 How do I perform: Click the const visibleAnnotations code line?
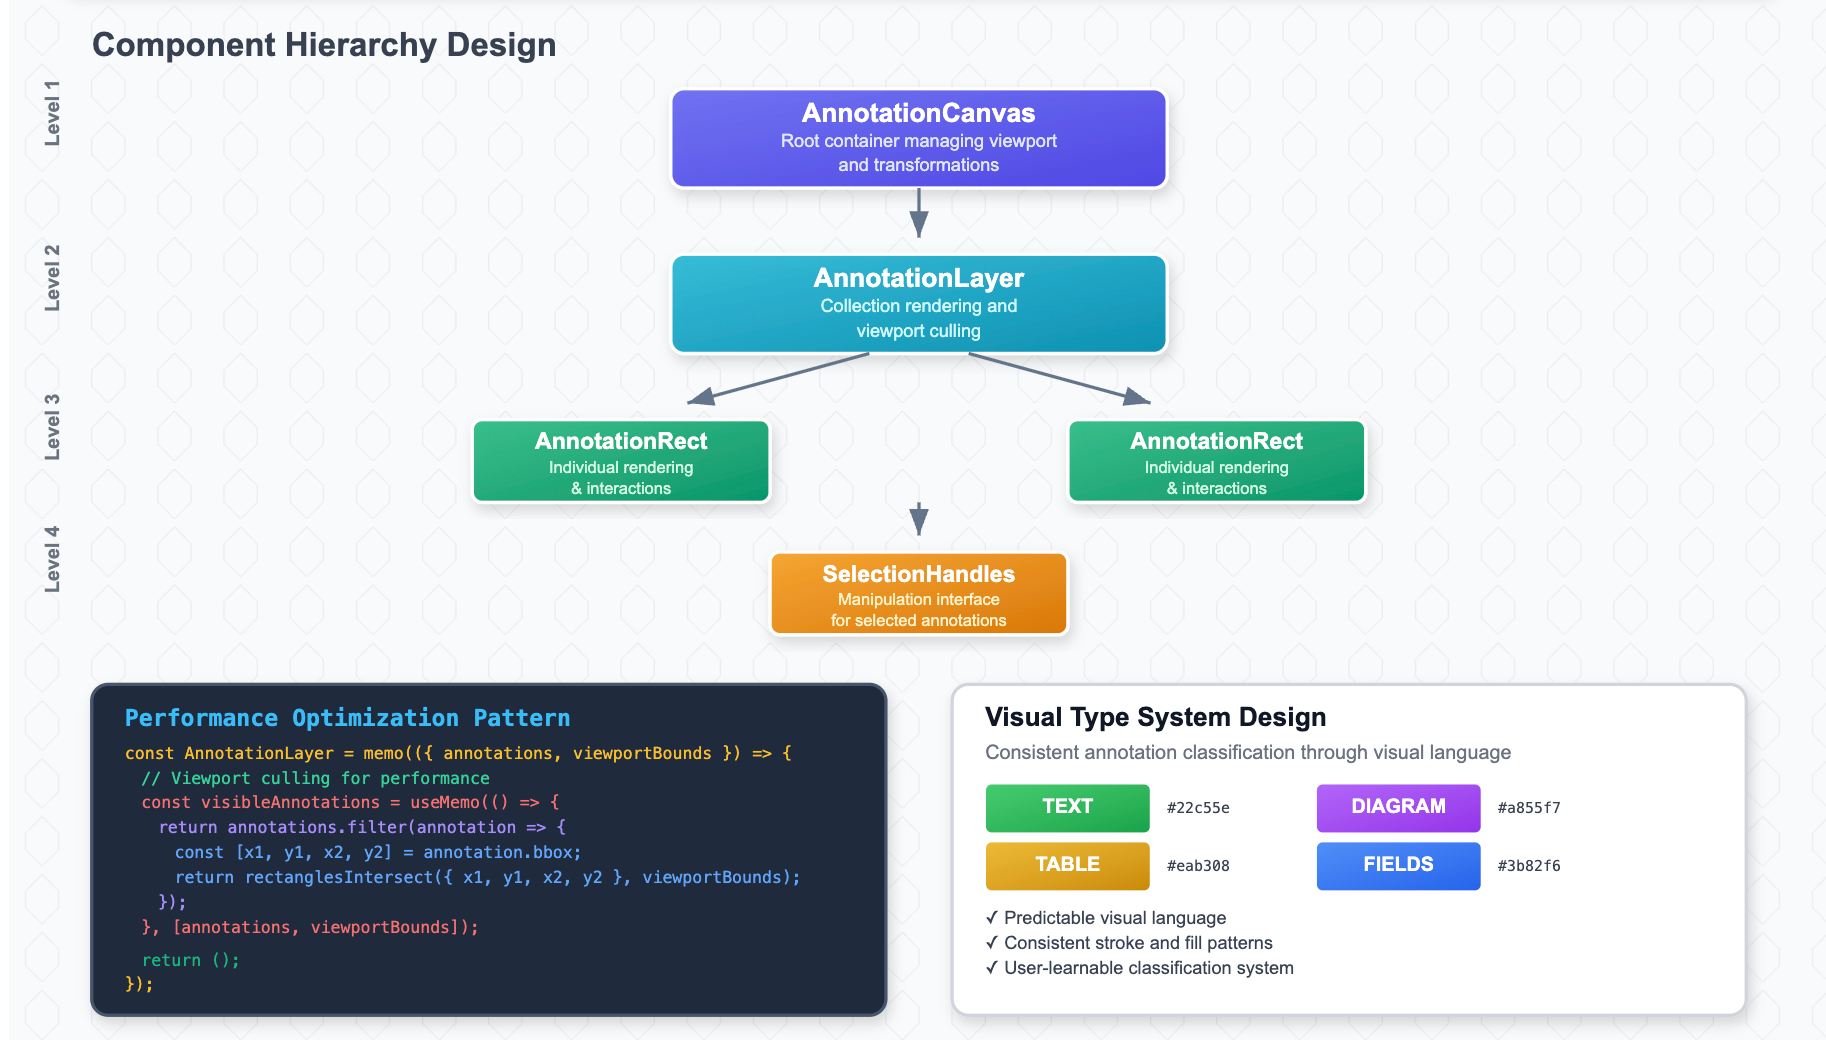pyautogui.click(x=350, y=802)
